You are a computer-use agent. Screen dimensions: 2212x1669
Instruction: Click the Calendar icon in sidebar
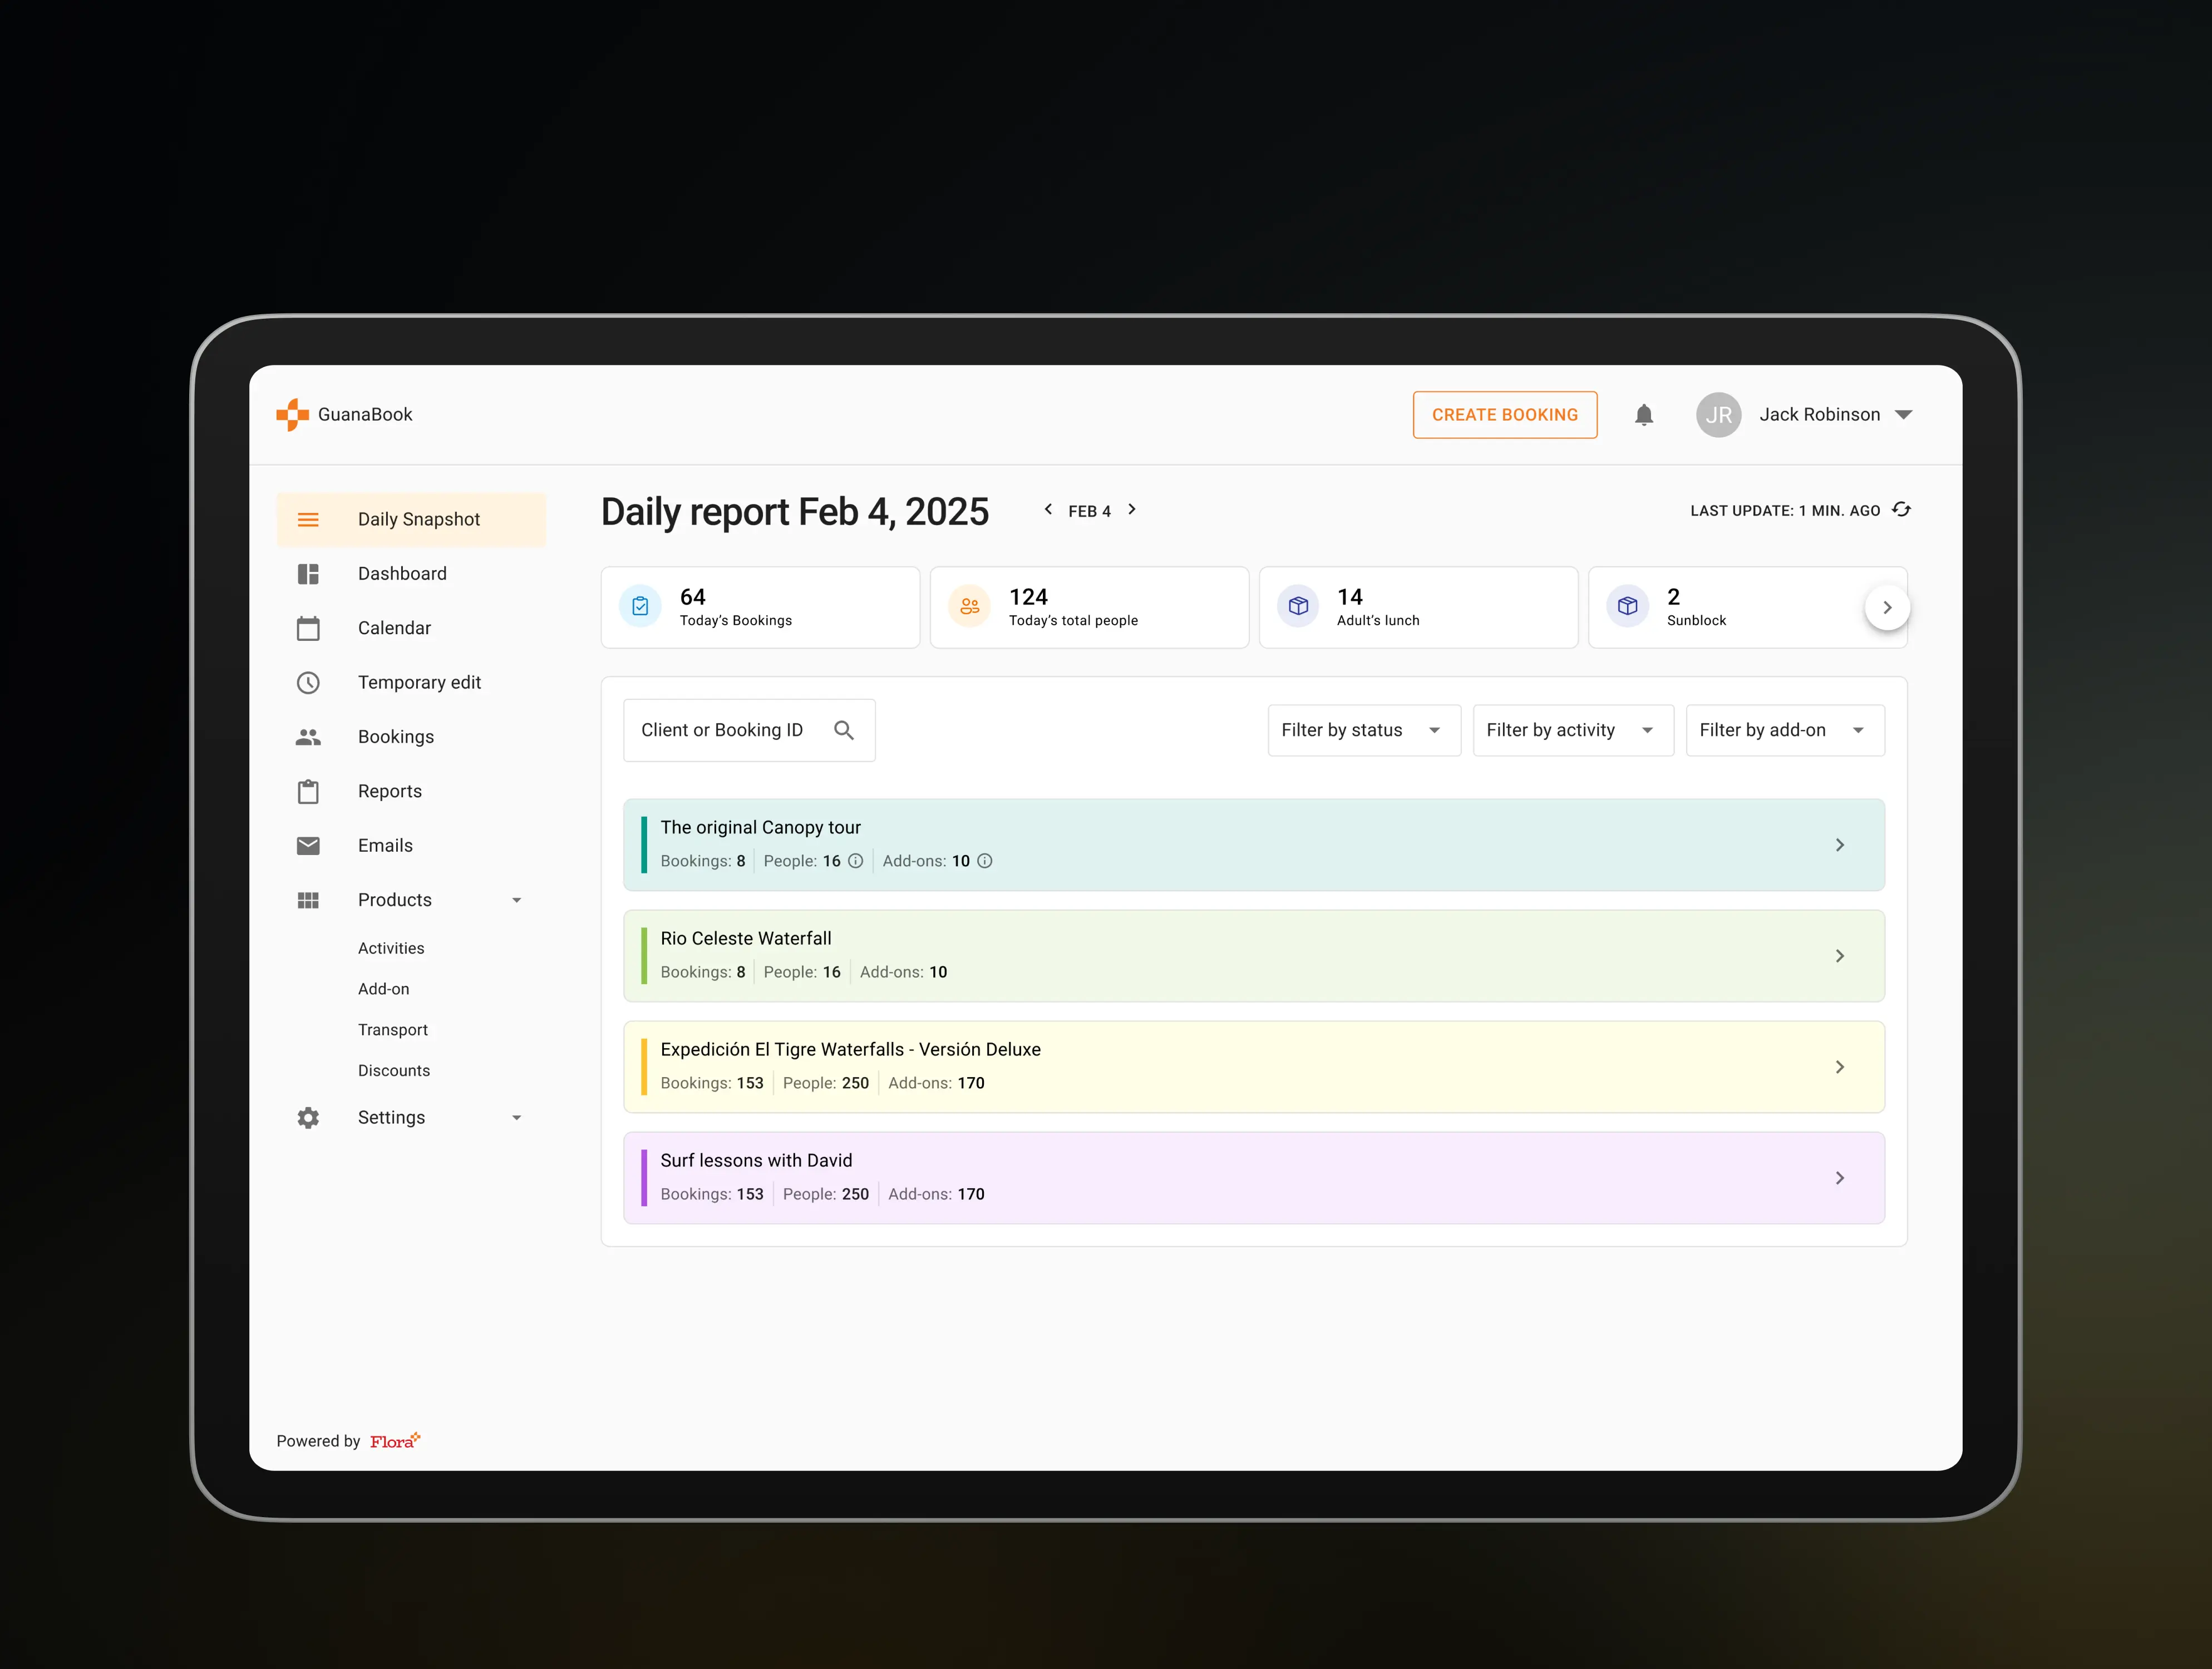pos(308,628)
